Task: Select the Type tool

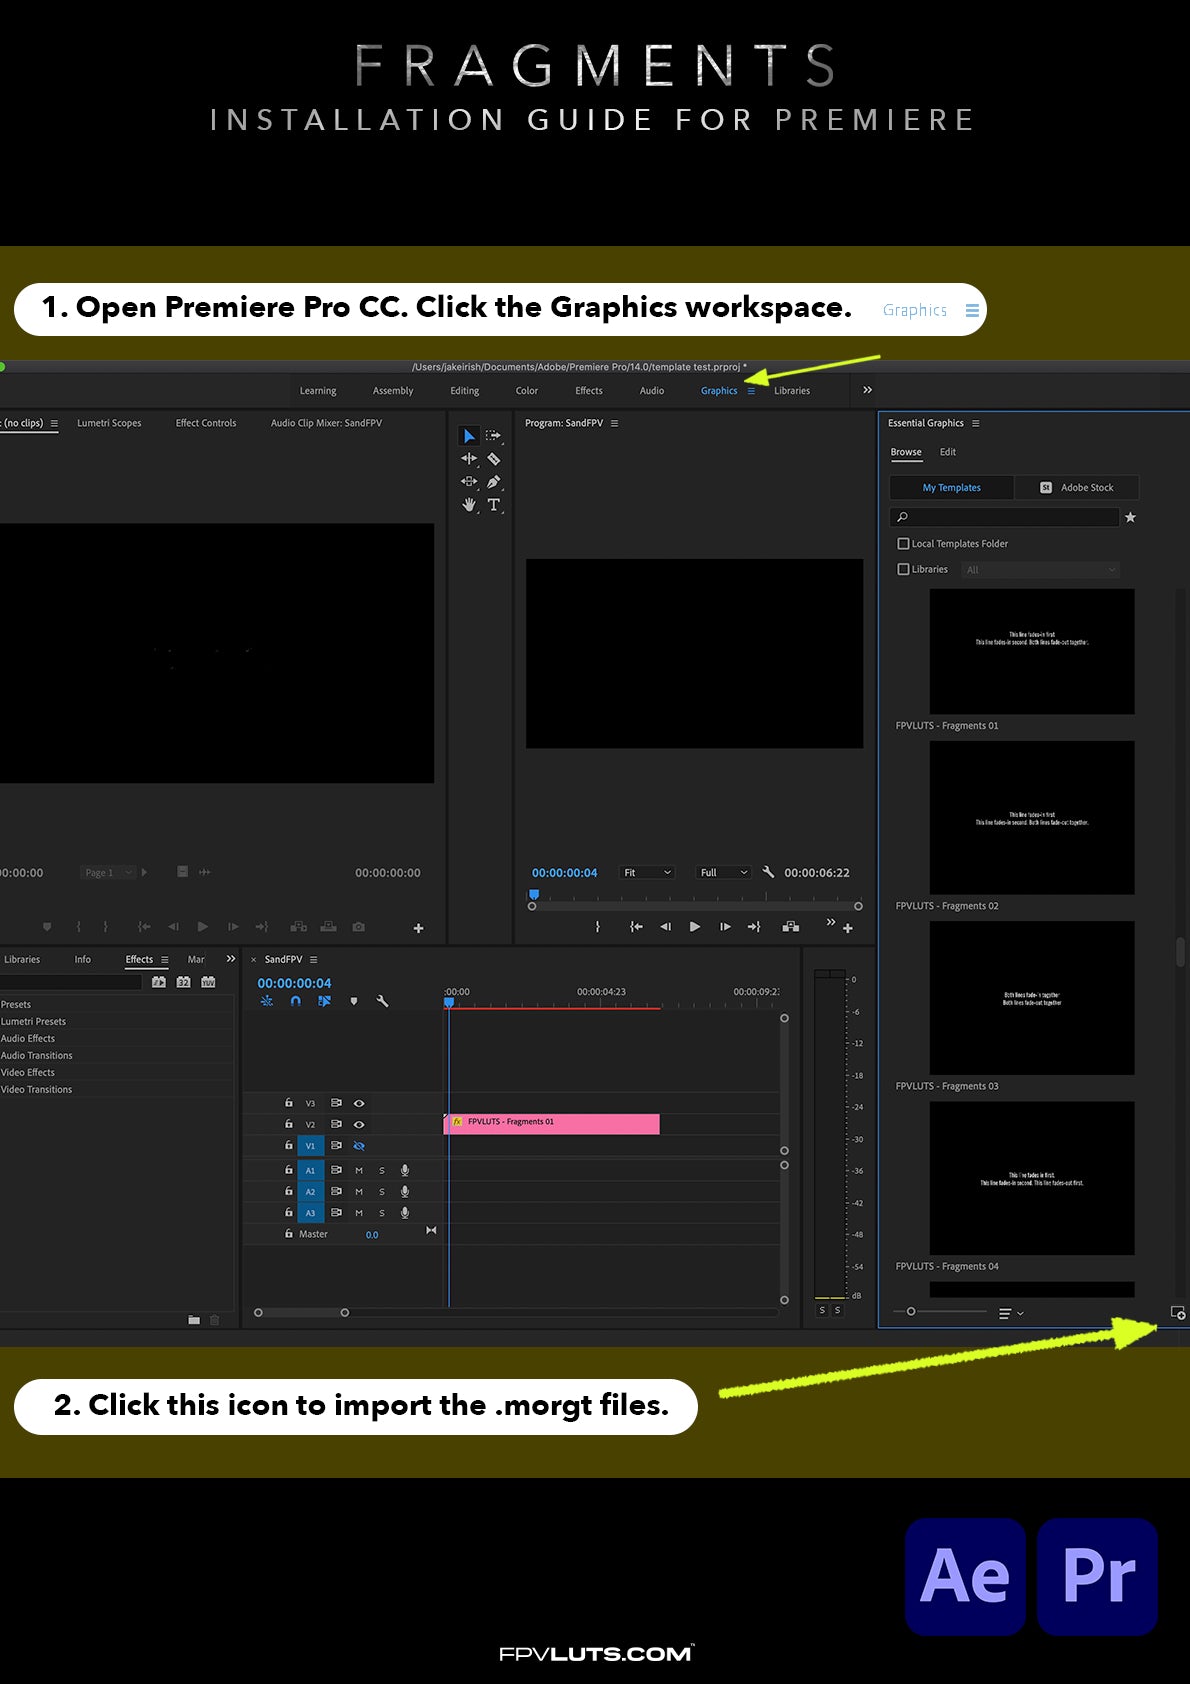Action: [x=493, y=505]
